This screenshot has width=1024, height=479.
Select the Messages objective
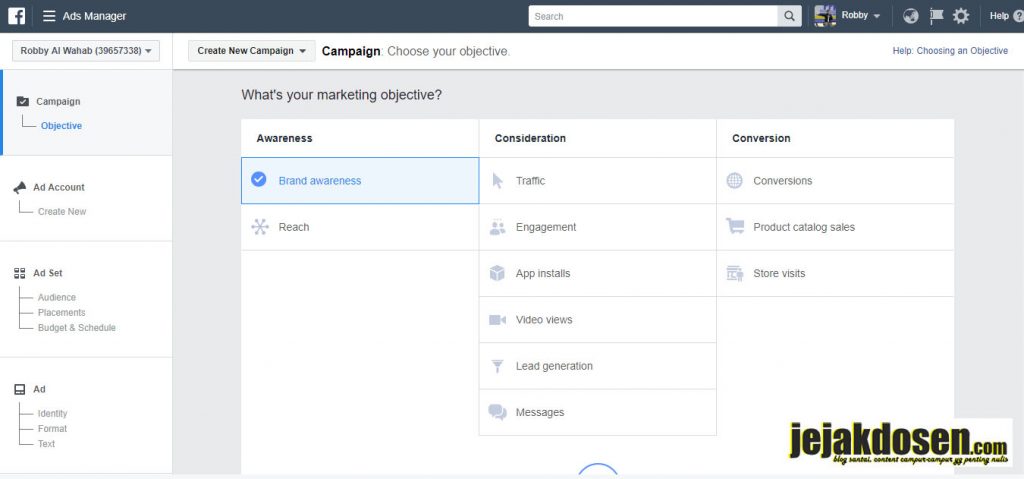[x=598, y=412]
